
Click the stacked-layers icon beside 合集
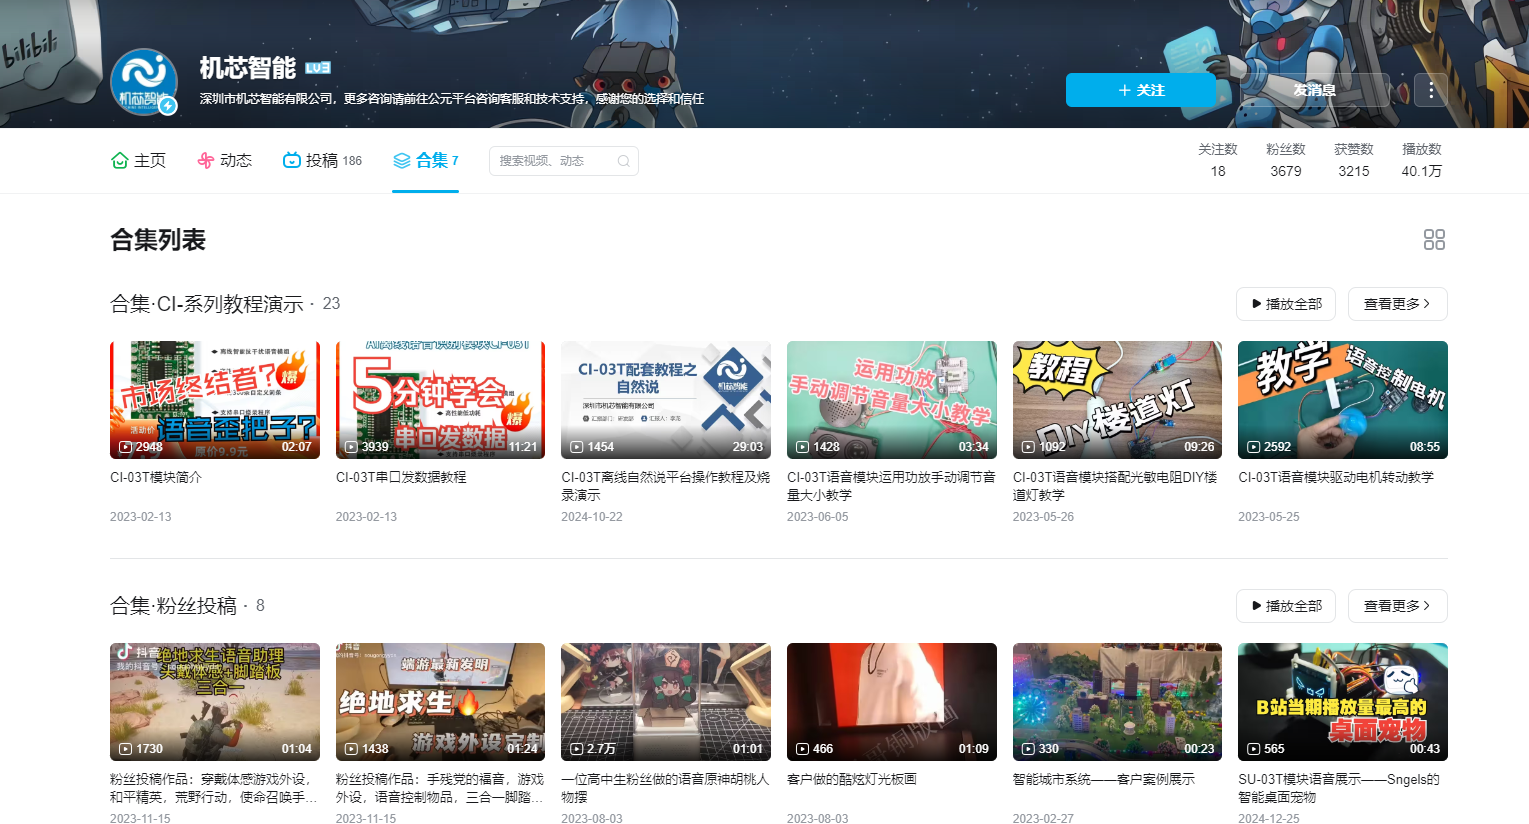(x=403, y=160)
